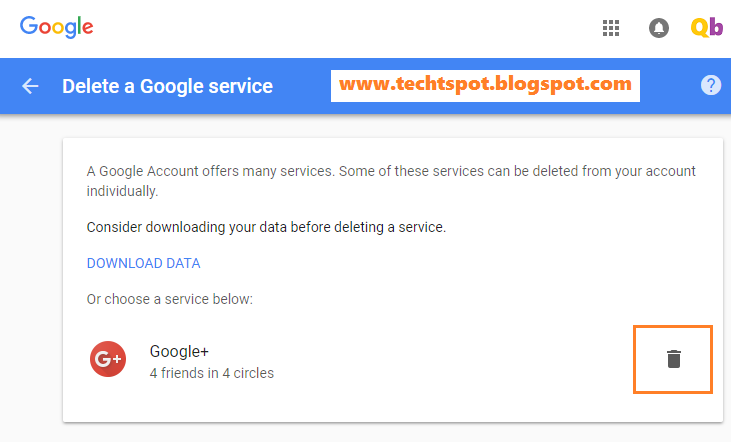Viewport: 731px width, 442px height.
Task: Open the notifications bell
Action: (659, 28)
